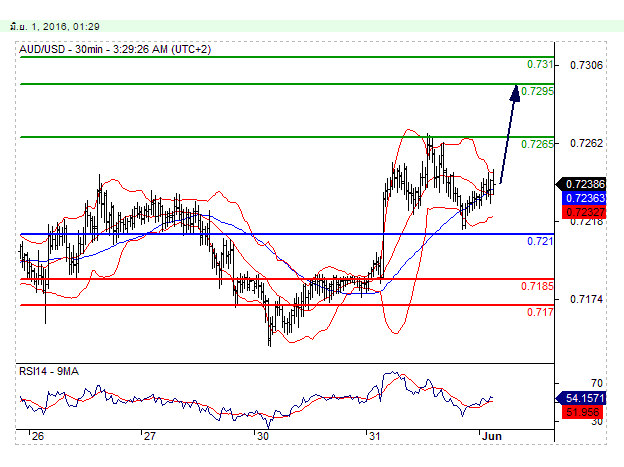This screenshot has height=467, width=624.
Task: Select the 0.7295 resistance level label
Action: point(537,91)
